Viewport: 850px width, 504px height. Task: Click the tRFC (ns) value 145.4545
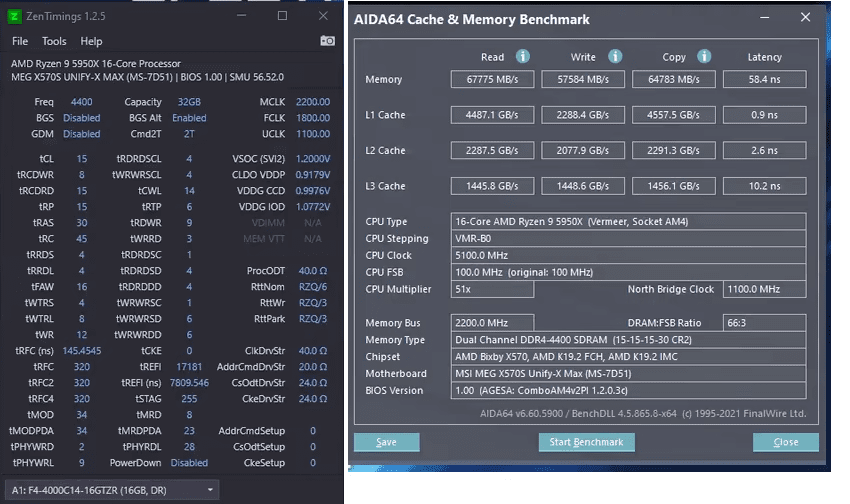click(81, 351)
